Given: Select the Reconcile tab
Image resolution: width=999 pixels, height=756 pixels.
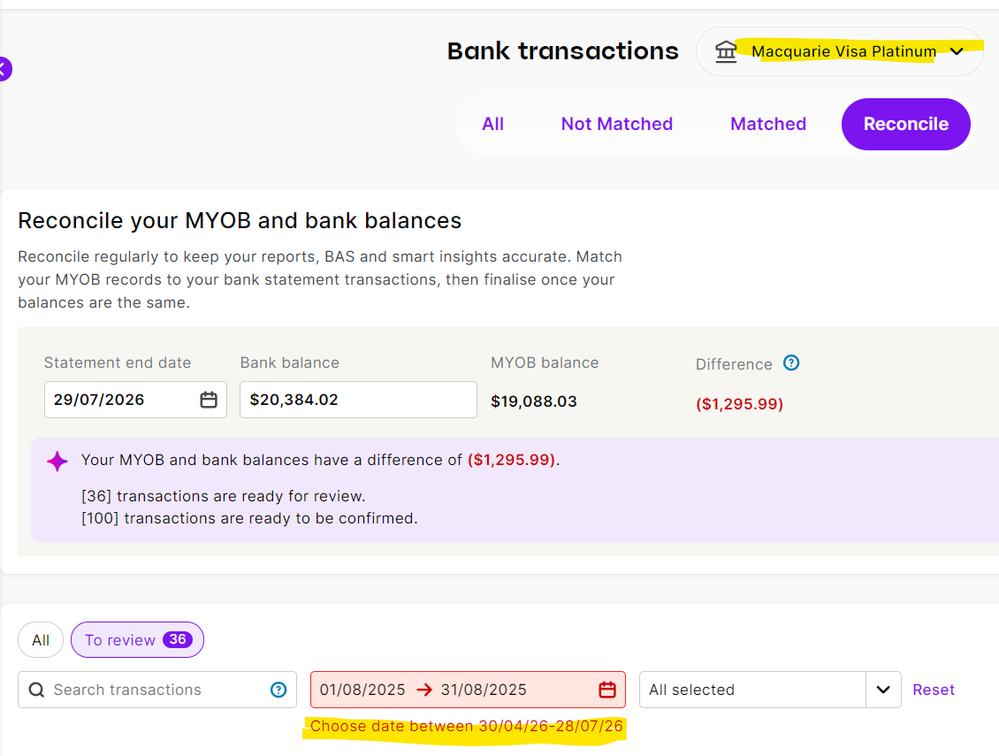Looking at the screenshot, I should (x=905, y=124).
